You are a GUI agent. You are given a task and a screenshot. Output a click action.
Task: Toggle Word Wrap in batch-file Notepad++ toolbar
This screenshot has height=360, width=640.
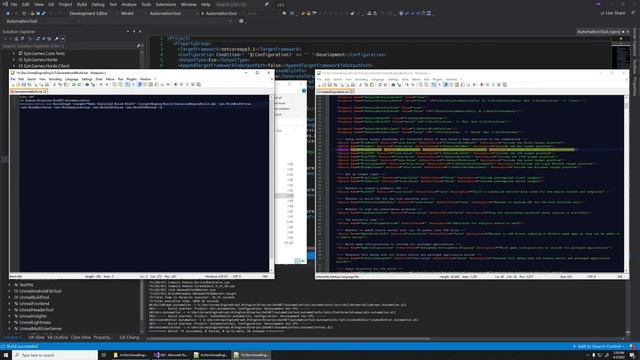click(x=127, y=84)
